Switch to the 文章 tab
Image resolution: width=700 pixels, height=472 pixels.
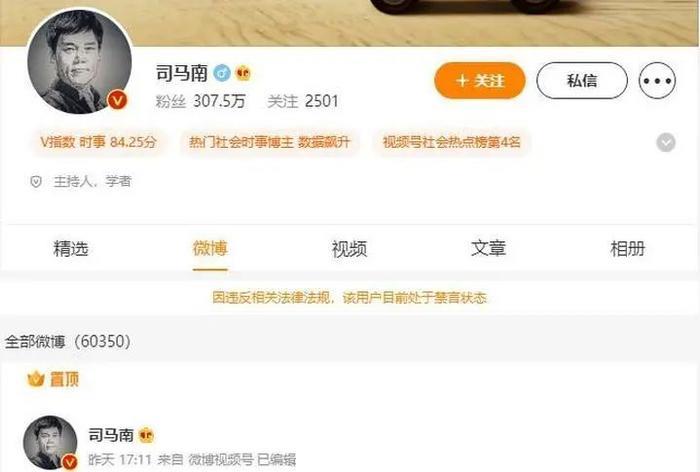[x=488, y=248]
